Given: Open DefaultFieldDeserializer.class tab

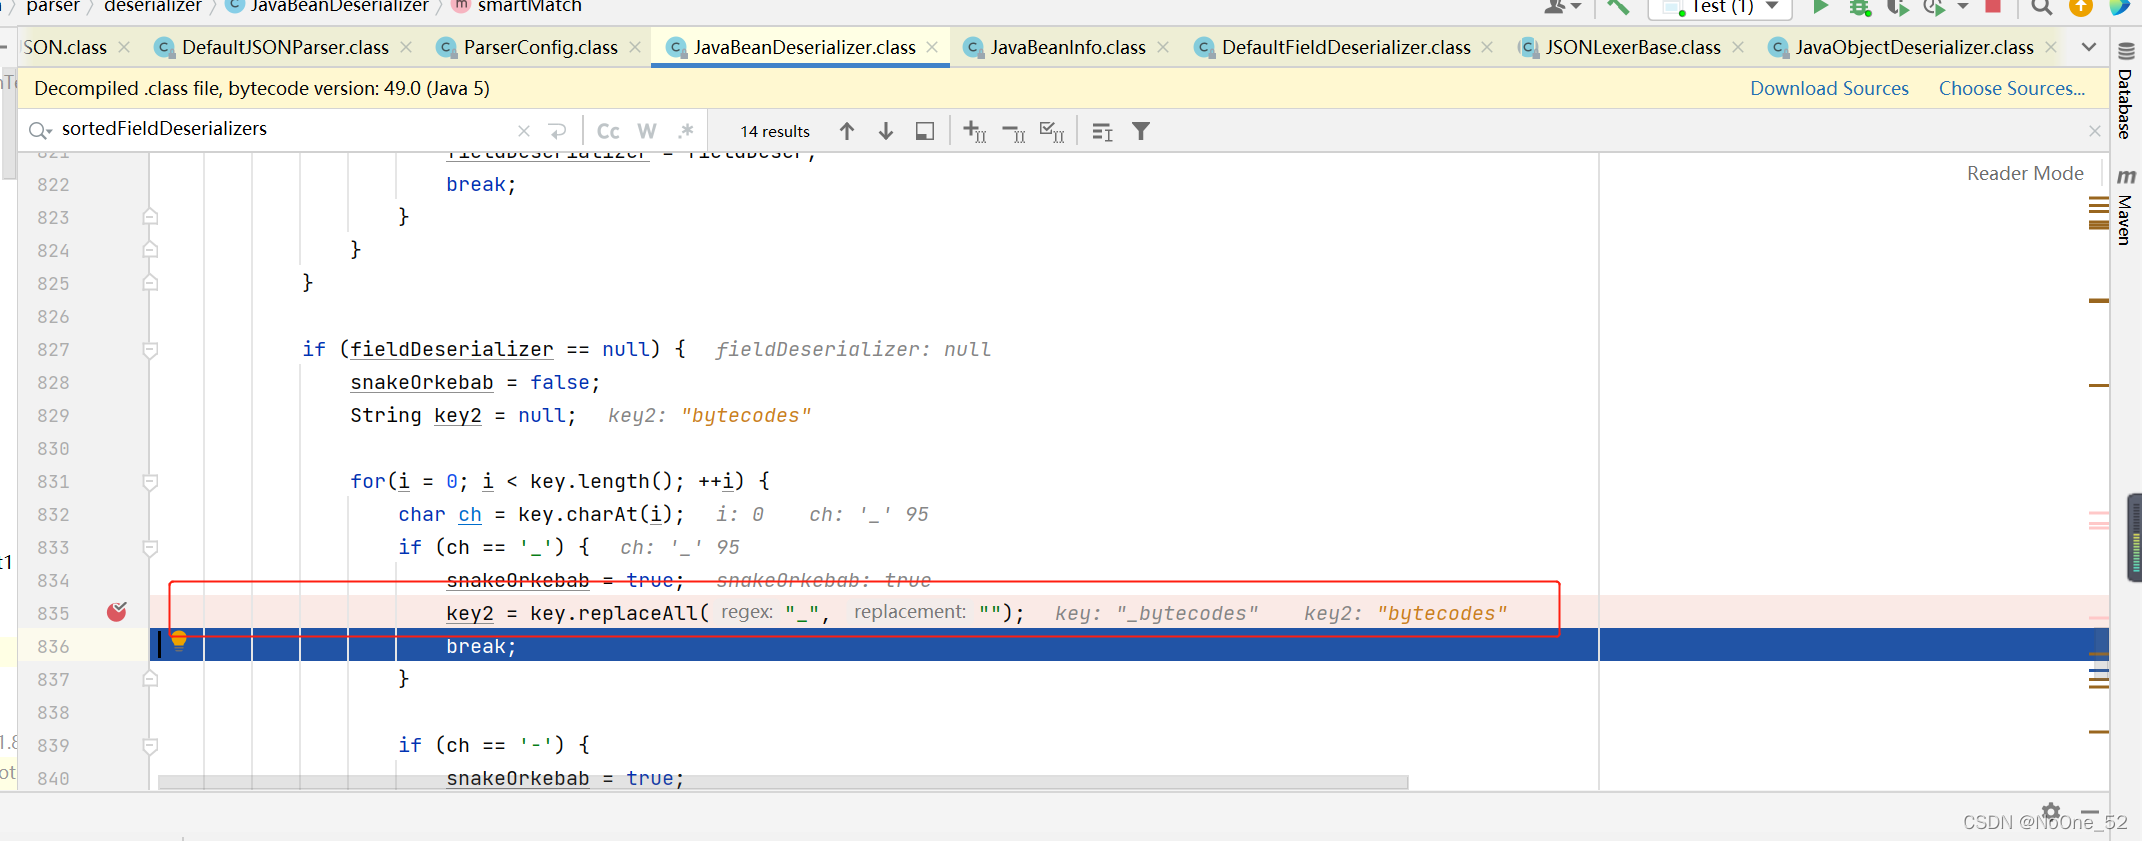Looking at the screenshot, I should point(1346,47).
